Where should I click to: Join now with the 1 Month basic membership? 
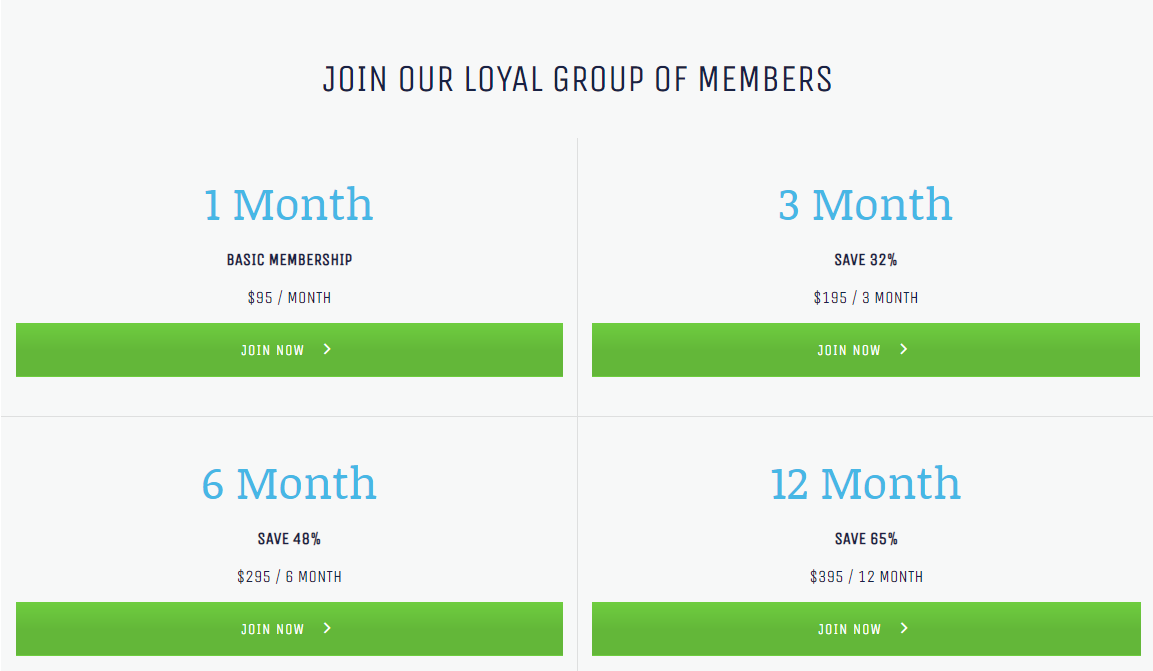coord(272,350)
